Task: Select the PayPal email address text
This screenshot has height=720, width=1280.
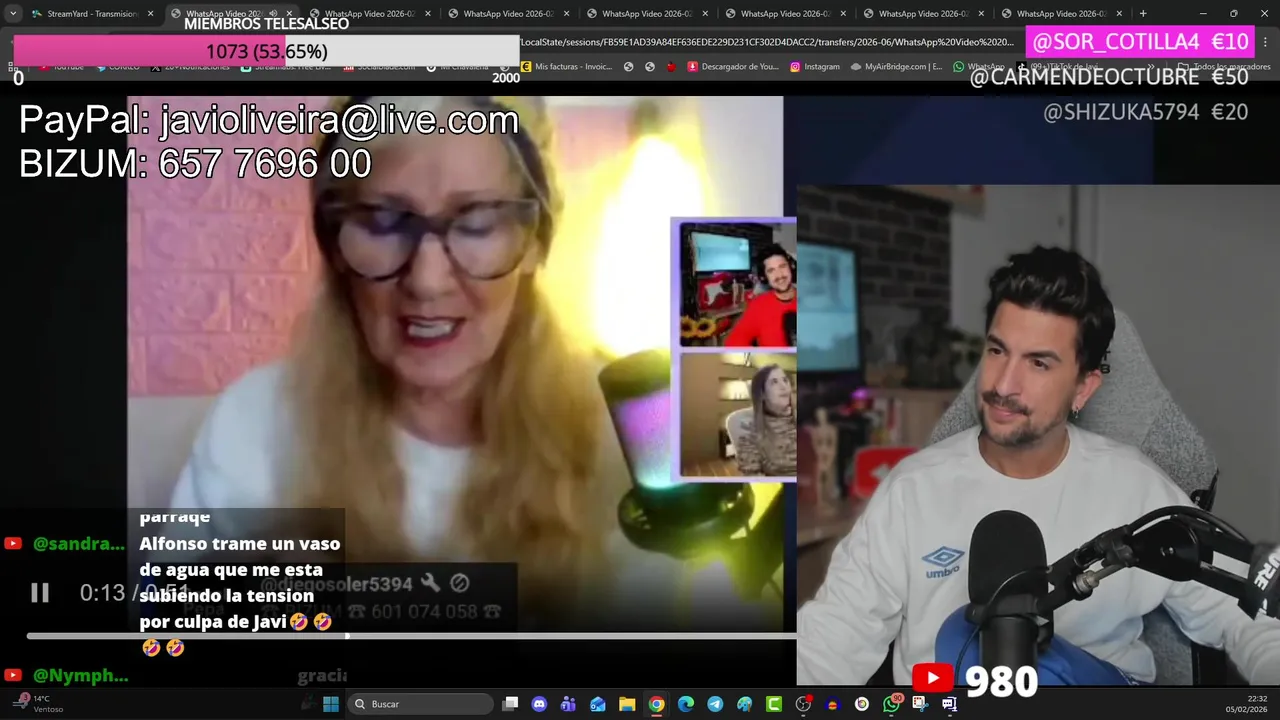Action: 339,121
